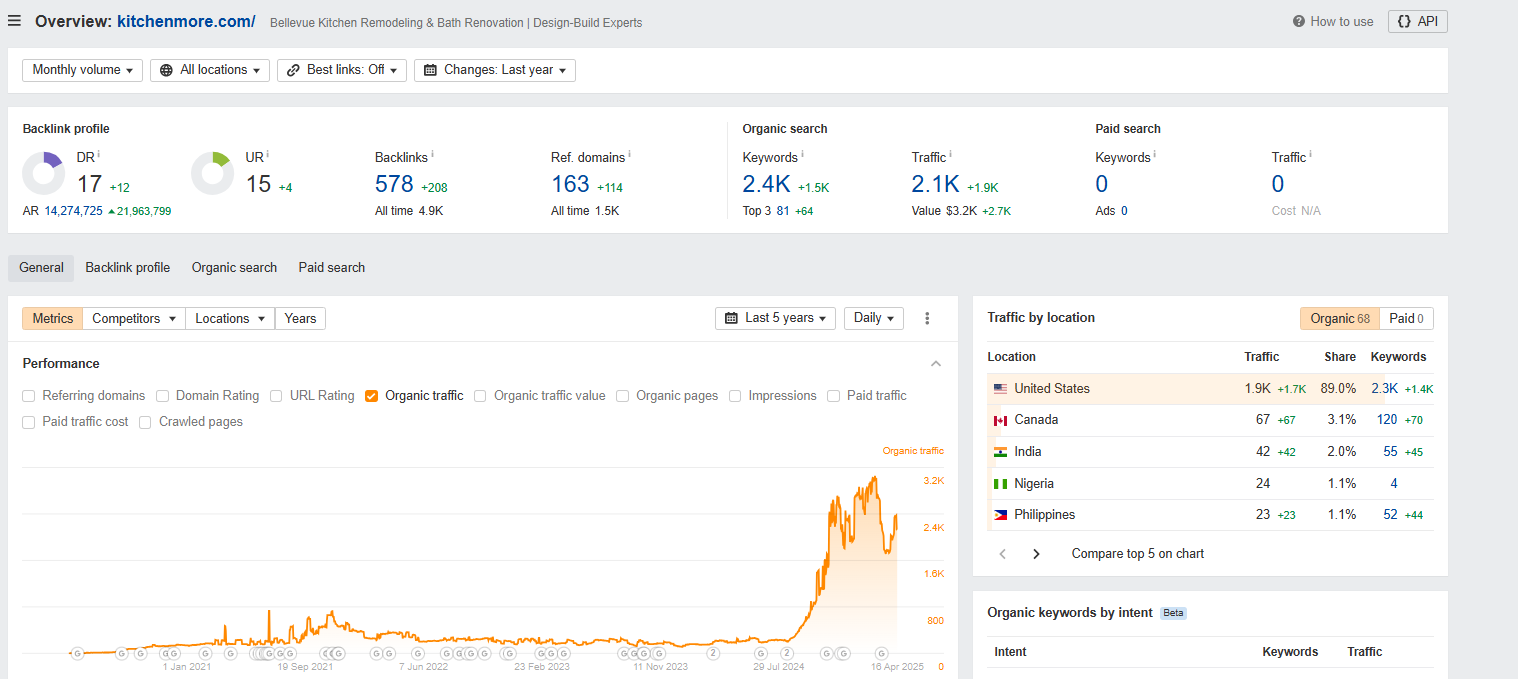Enable the Organic pages checkbox
Image resolution: width=1518 pixels, height=679 pixels.
[623, 396]
